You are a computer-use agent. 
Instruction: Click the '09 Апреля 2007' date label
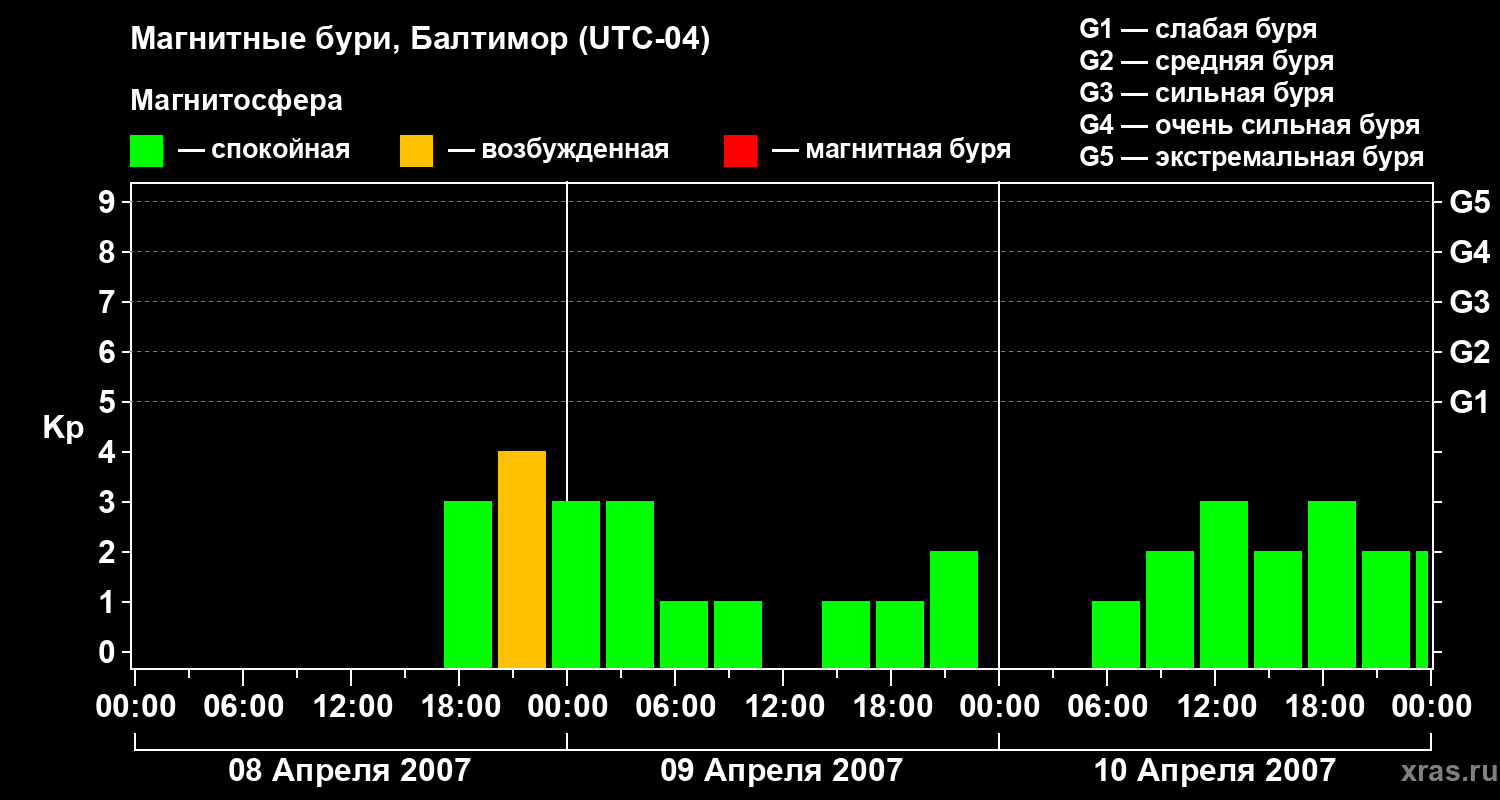[x=782, y=770]
